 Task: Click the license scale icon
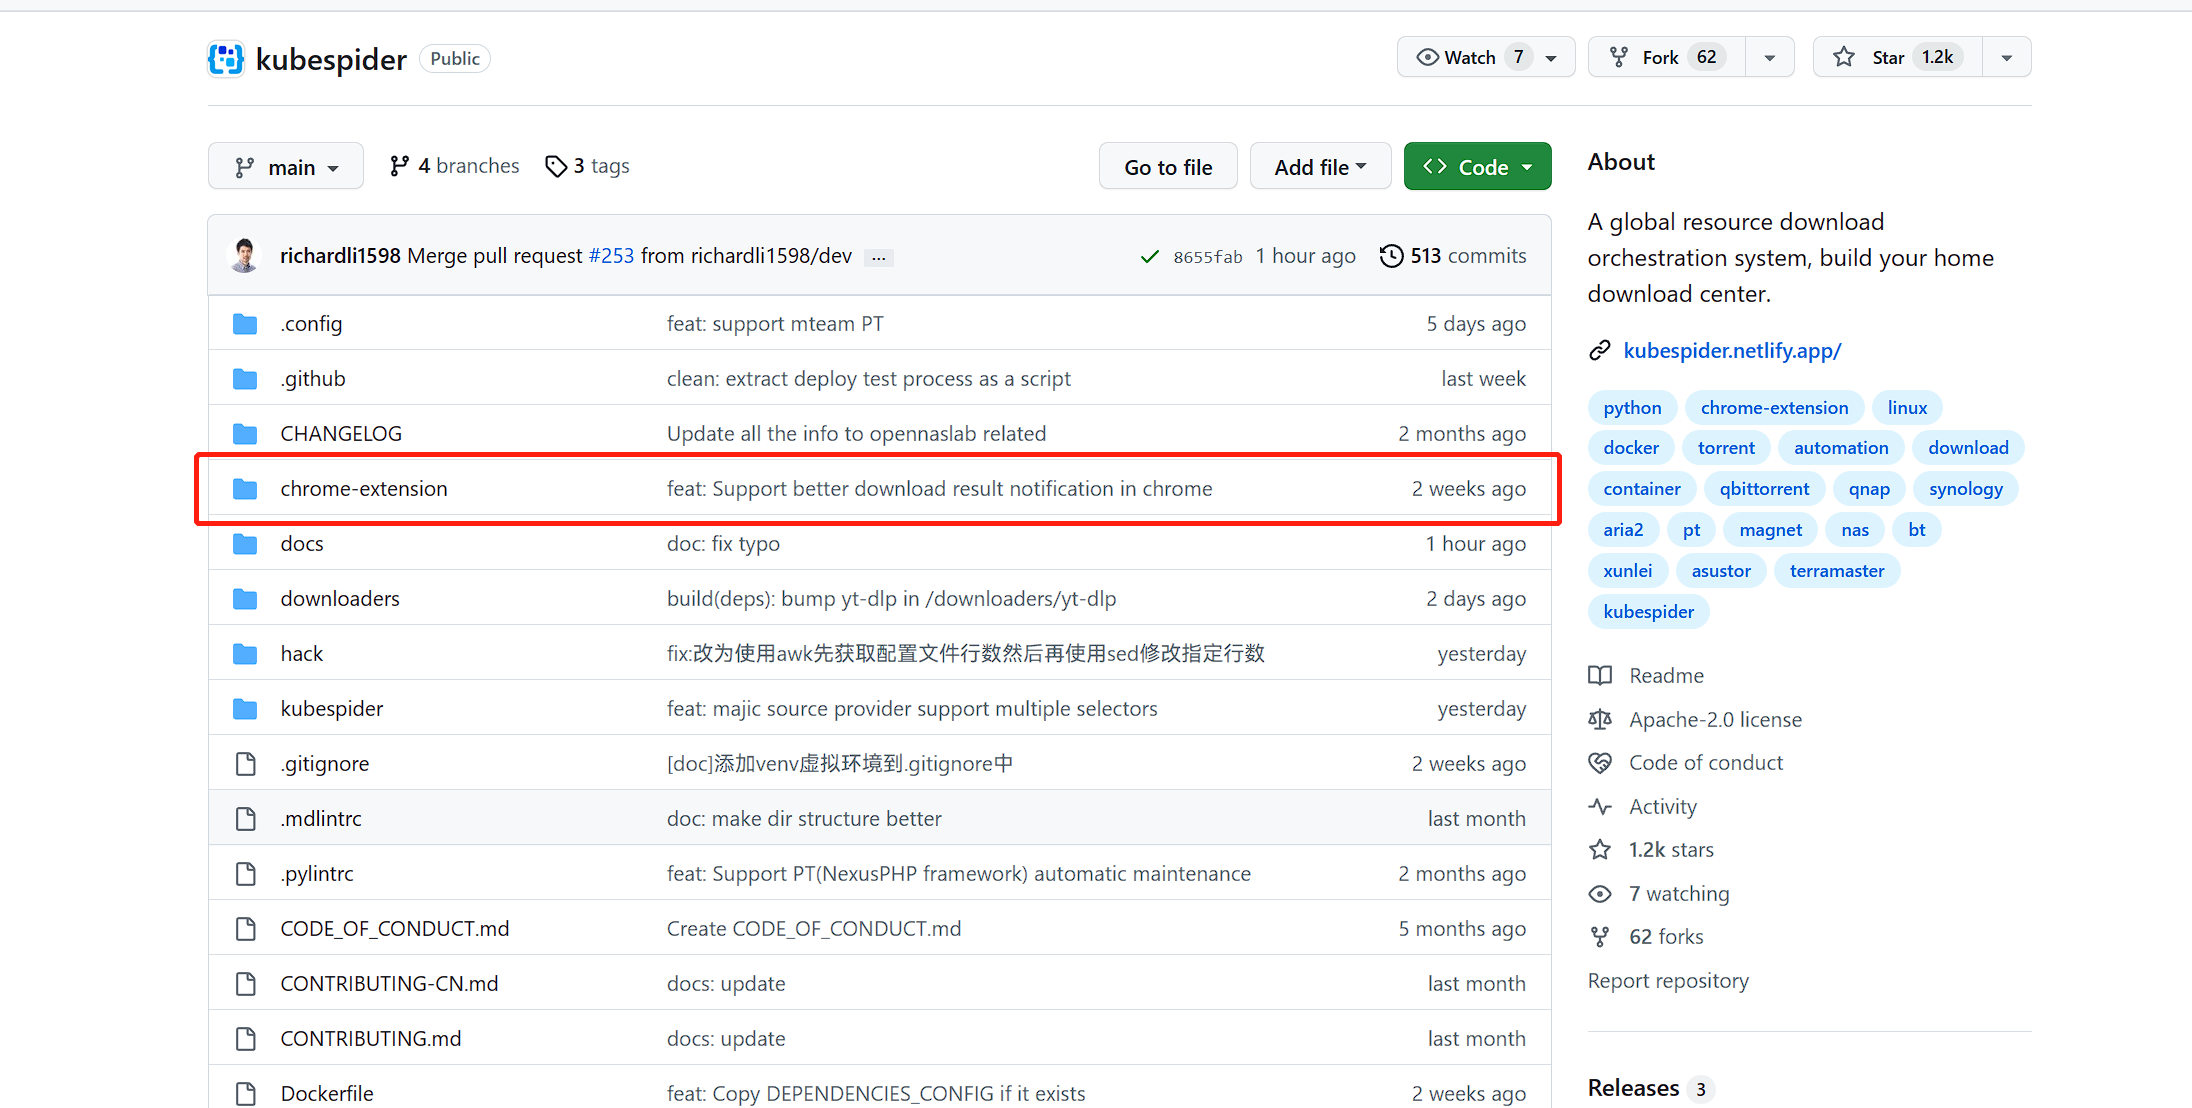[1600, 720]
